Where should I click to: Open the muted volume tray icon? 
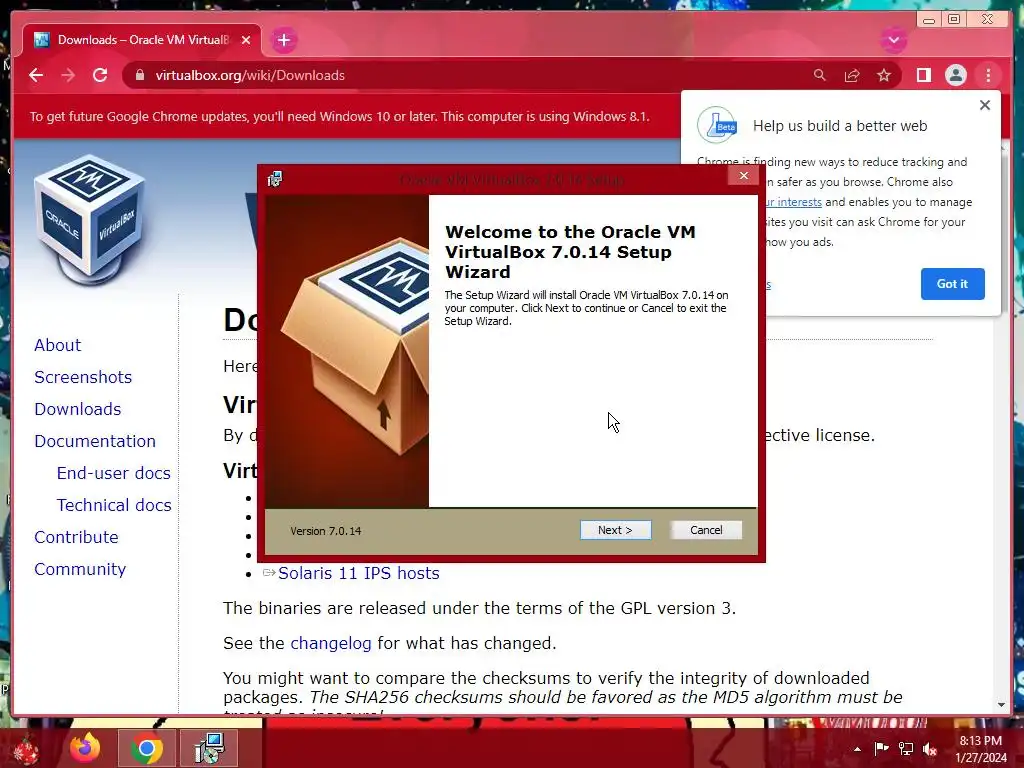click(930, 749)
